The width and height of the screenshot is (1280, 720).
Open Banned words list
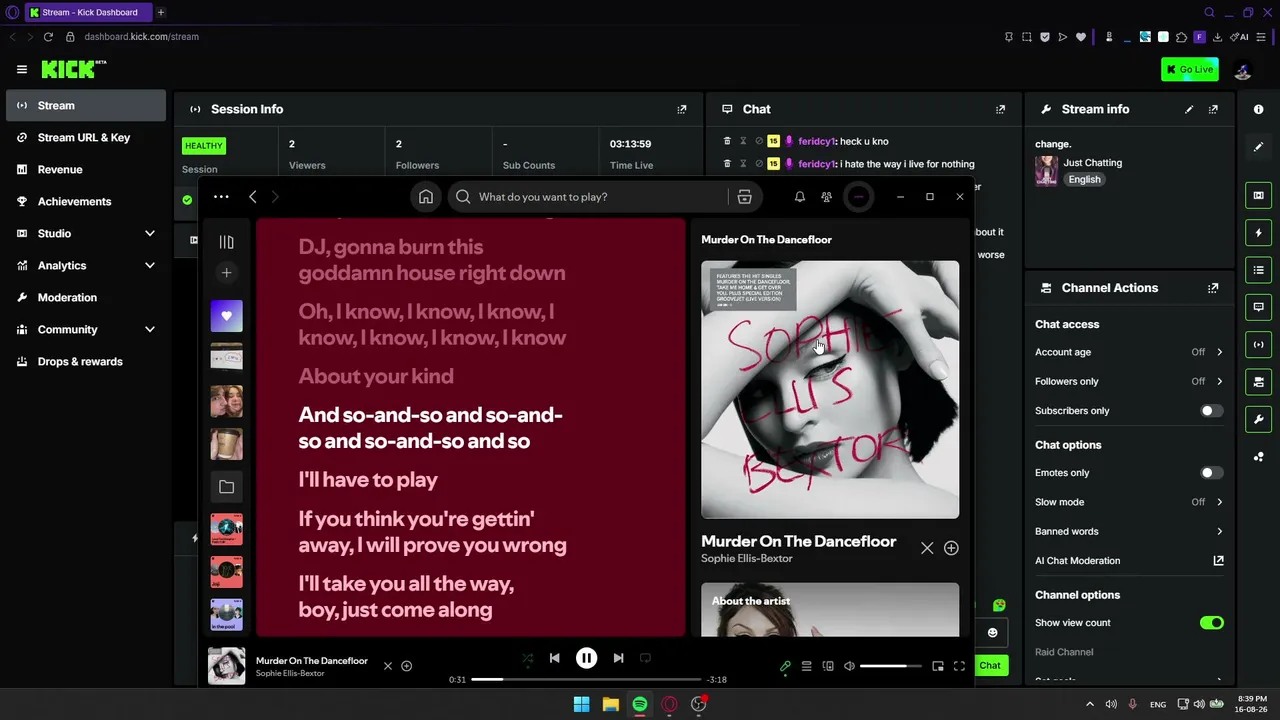[x=1129, y=531]
